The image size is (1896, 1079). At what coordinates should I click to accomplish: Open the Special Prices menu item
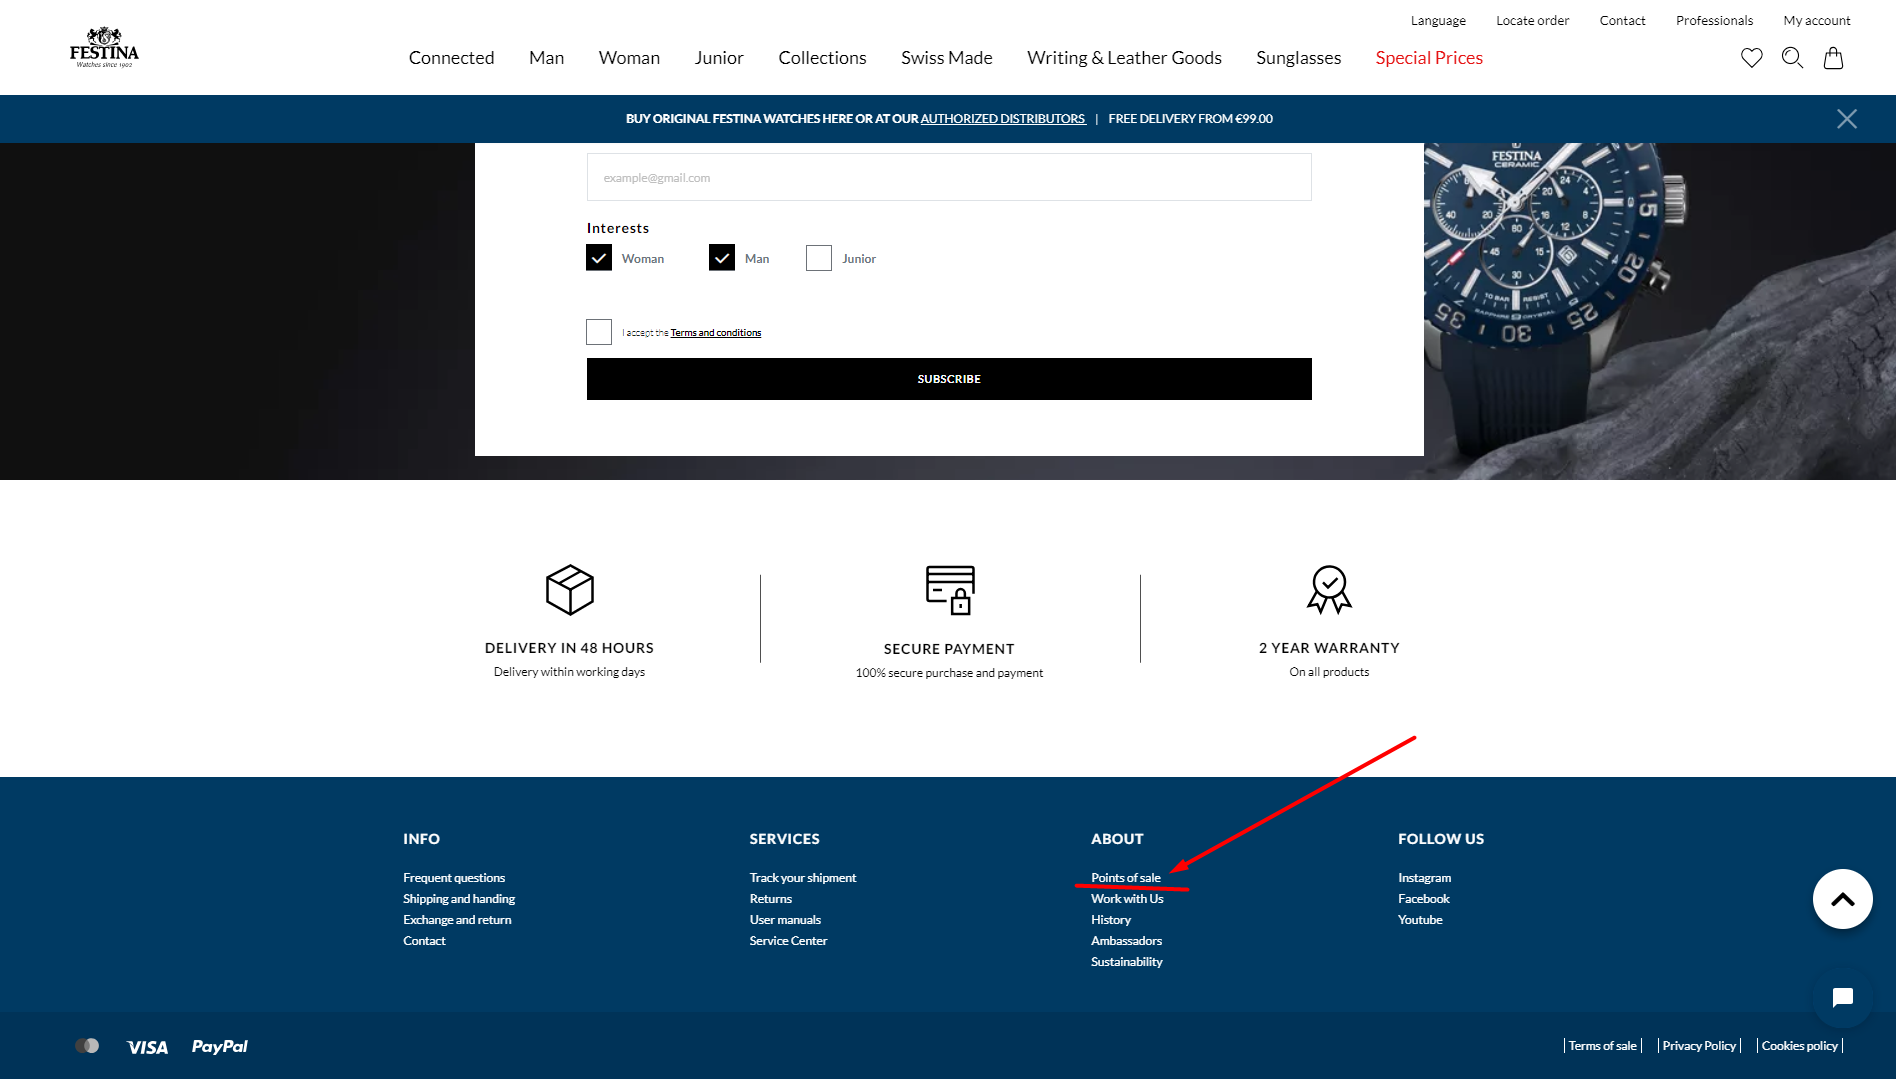(x=1429, y=58)
